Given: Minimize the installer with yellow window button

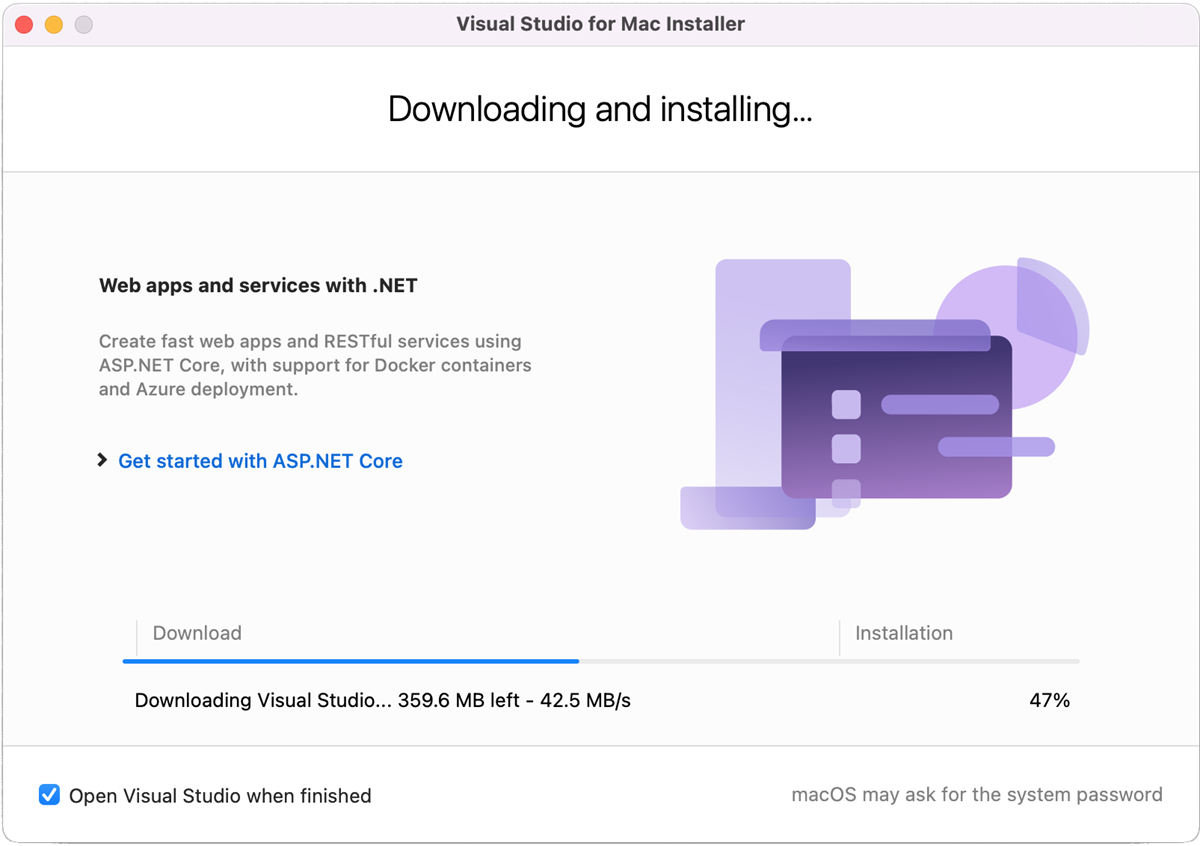Looking at the screenshot, I should [54, 24].
